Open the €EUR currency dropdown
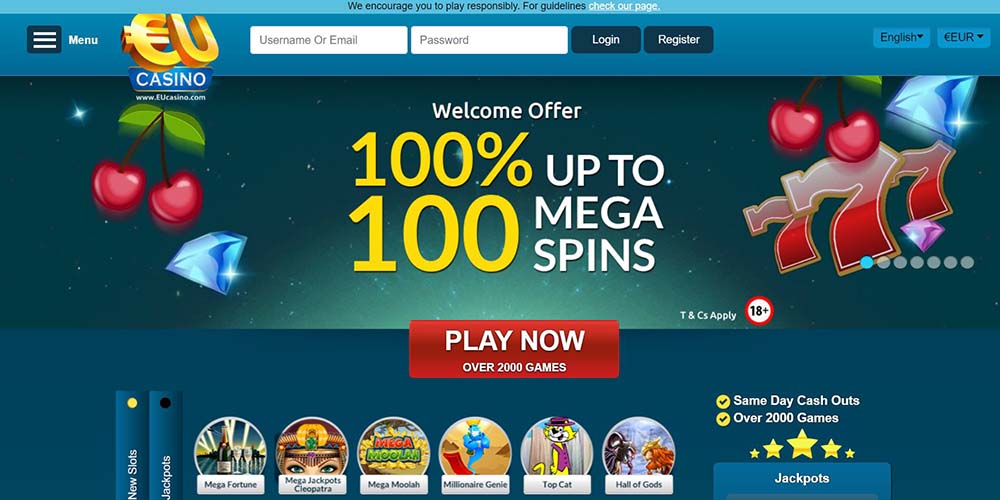Viewport: 1000px width, 500px height. (x=963, y=38)
